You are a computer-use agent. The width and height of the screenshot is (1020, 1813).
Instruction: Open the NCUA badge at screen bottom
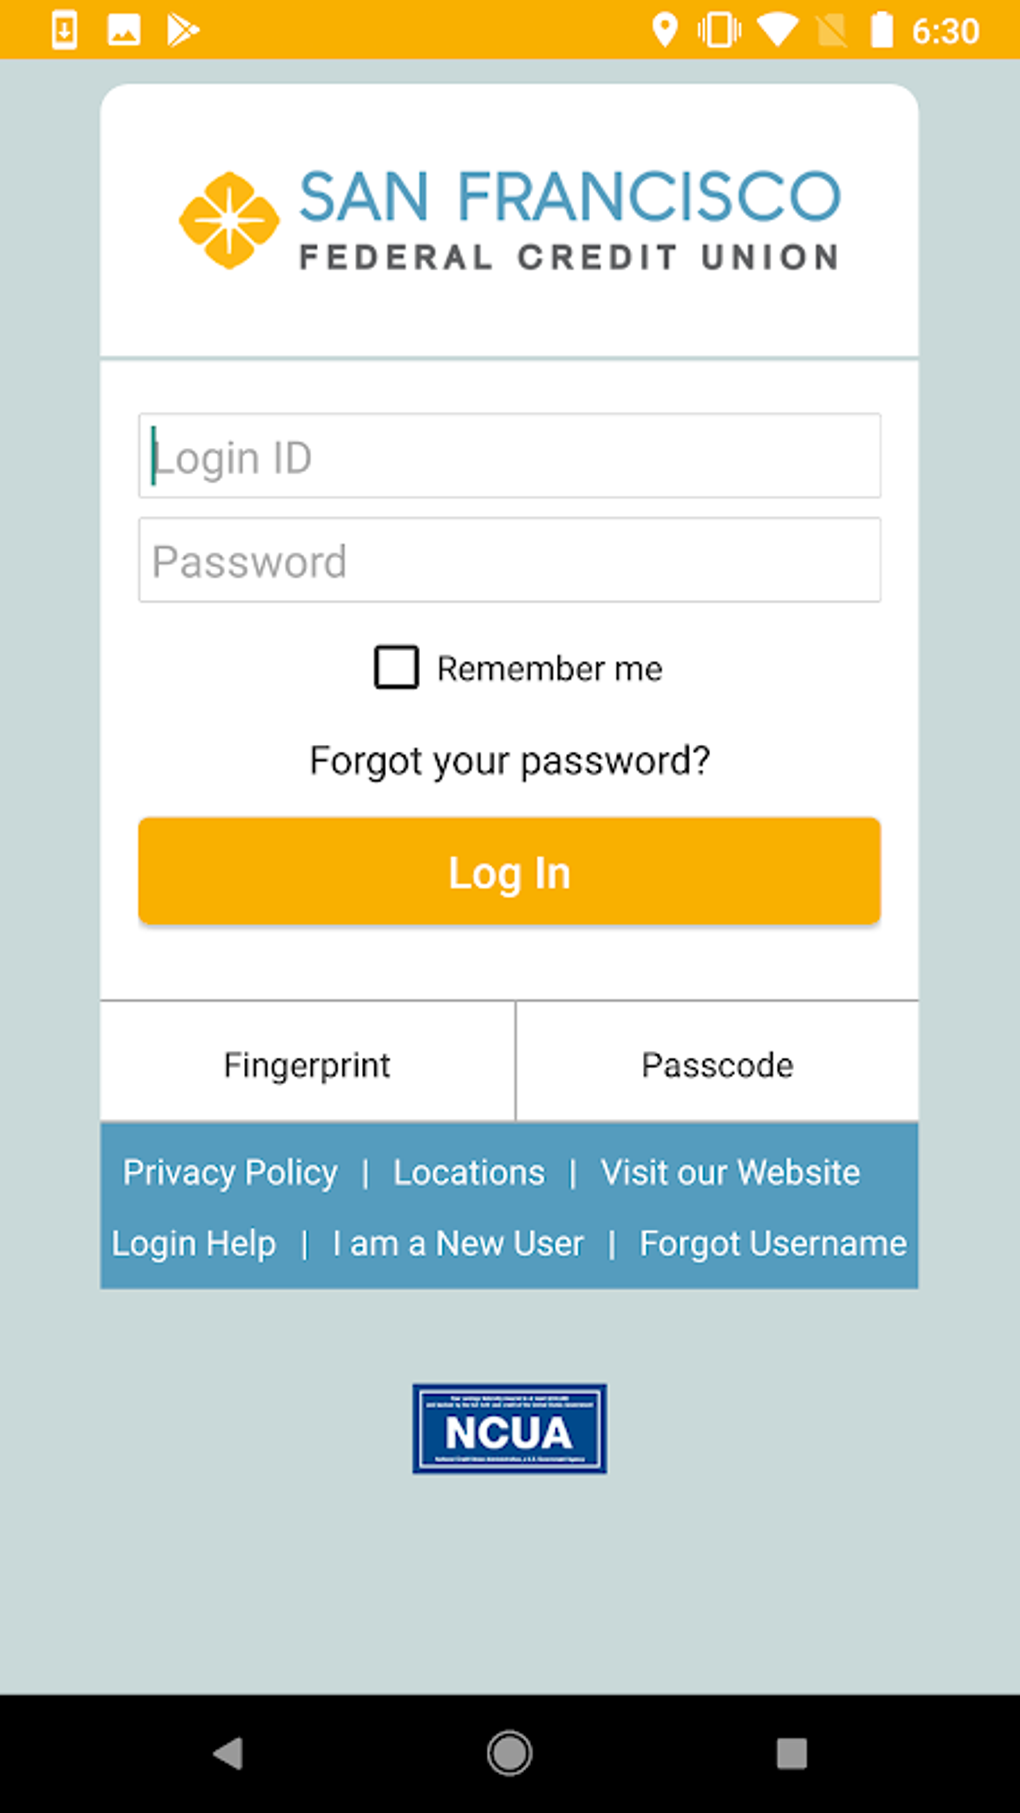click(x=509, y=1428)
